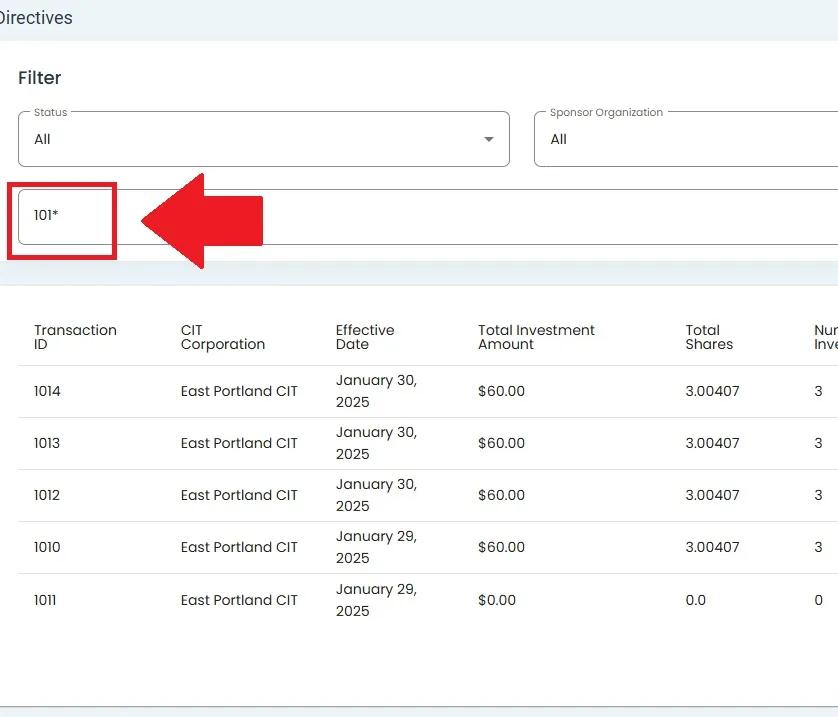Open the Status filter dropdown arrow
The image size is (838, 717).
tap(488, 139)
